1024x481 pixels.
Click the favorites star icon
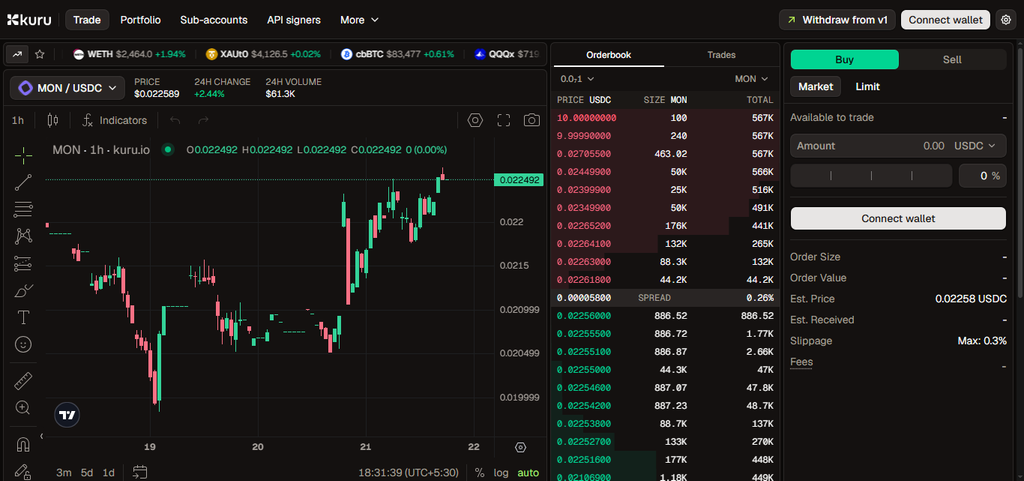point(40,54)
